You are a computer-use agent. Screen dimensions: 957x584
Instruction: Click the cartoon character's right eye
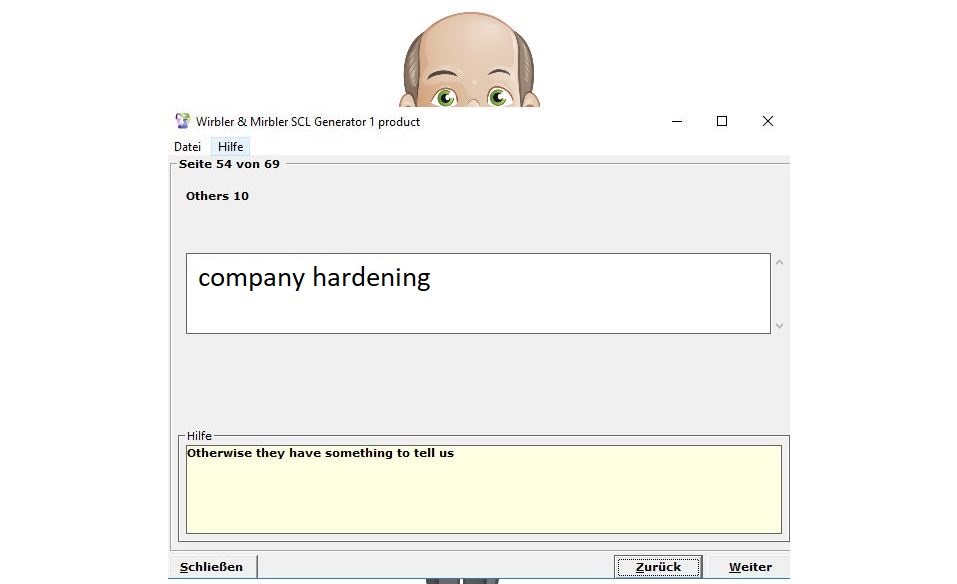[499, 97]
